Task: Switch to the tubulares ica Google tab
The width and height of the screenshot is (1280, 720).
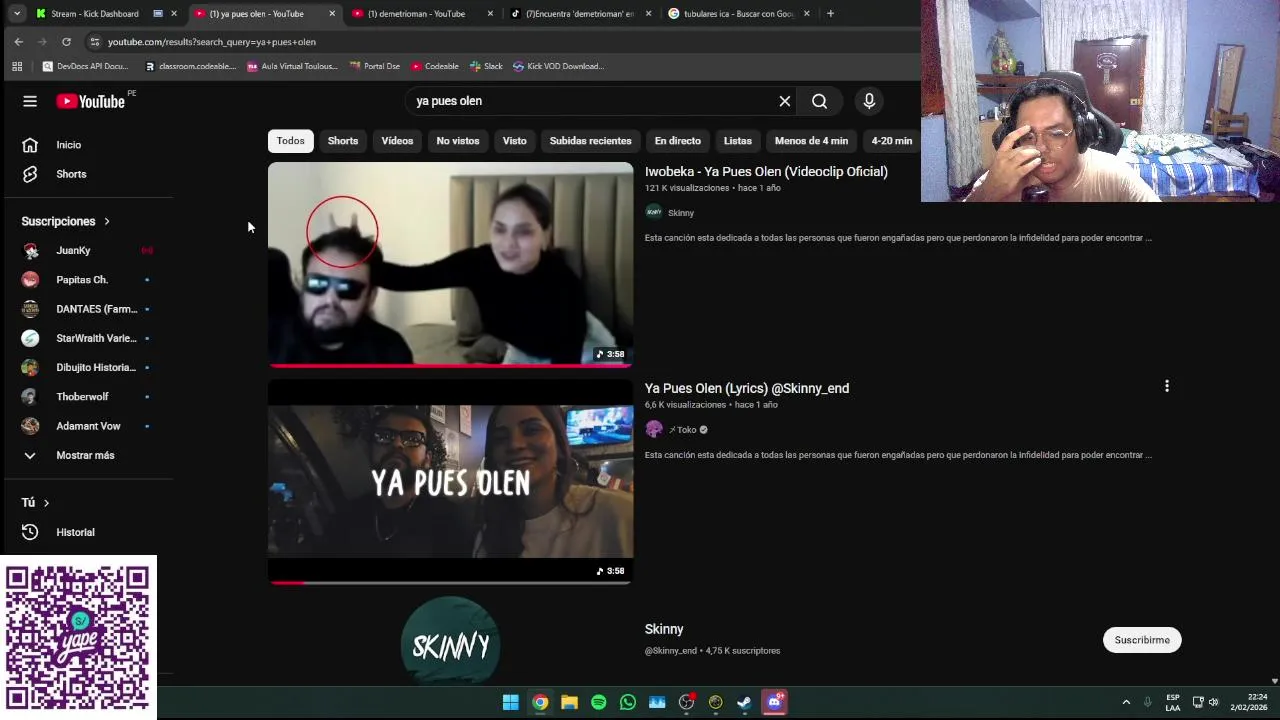Action: coord(739,14)
